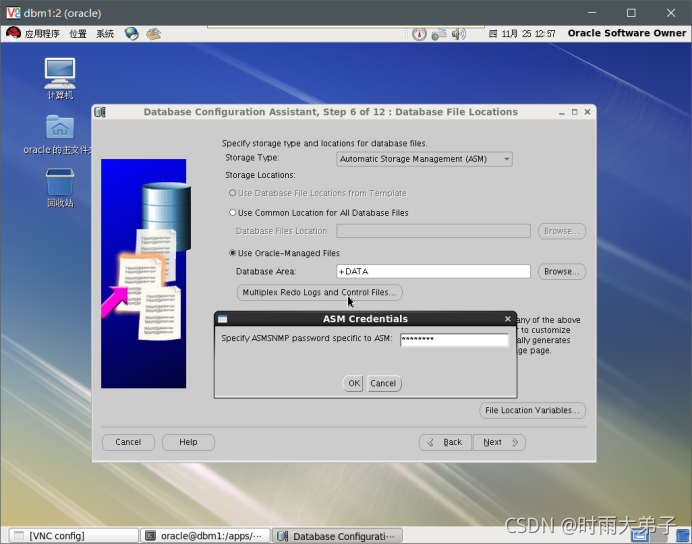Screen dimensions: 692x544
Task: Open the 系统 System menu
Action: click(x=105, y=34)
